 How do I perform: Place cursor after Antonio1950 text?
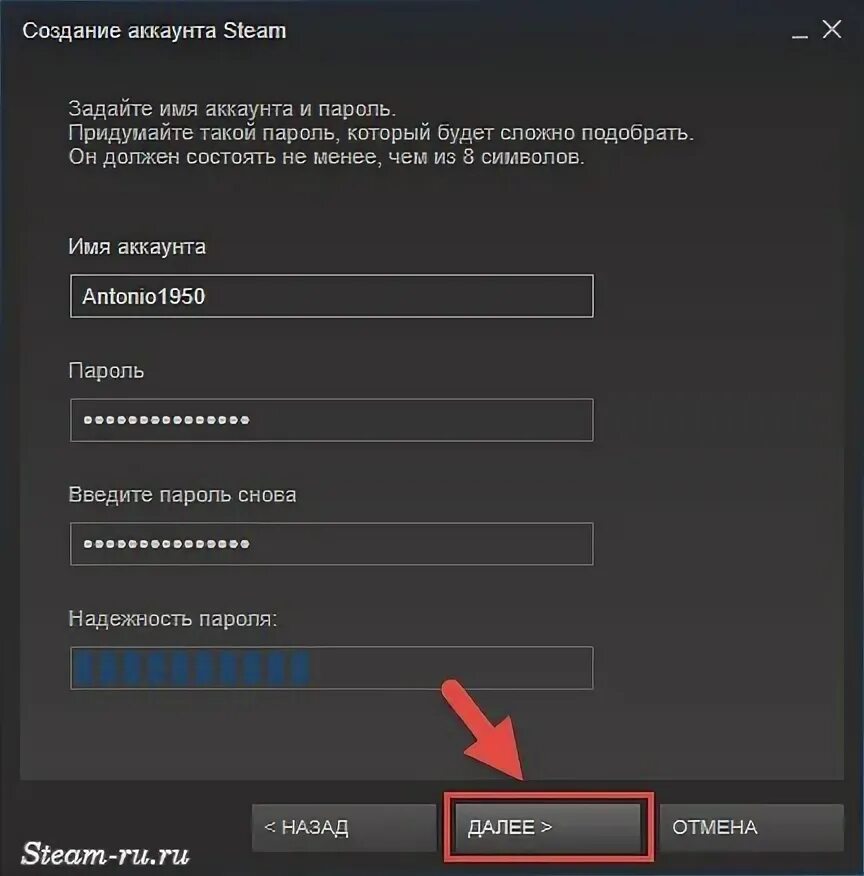coord(207,296)
